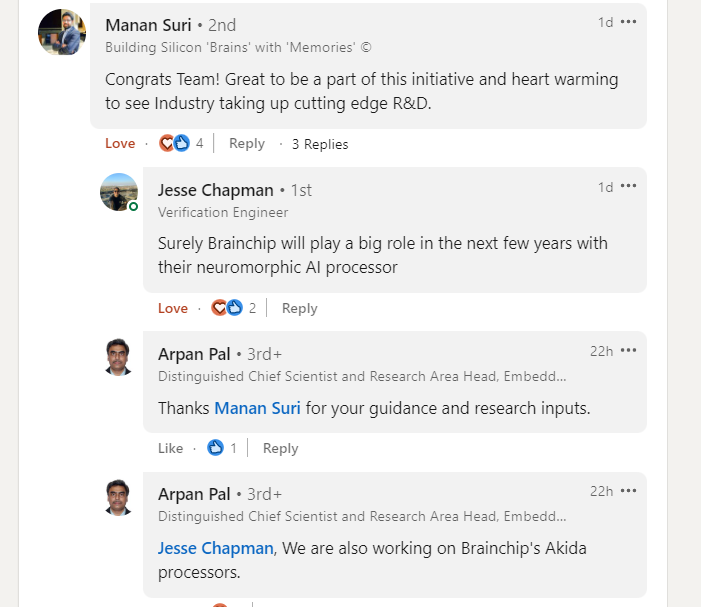Reply to Arpan Pal's thanks comment
701x607 pixels.
tap(281, 448)
